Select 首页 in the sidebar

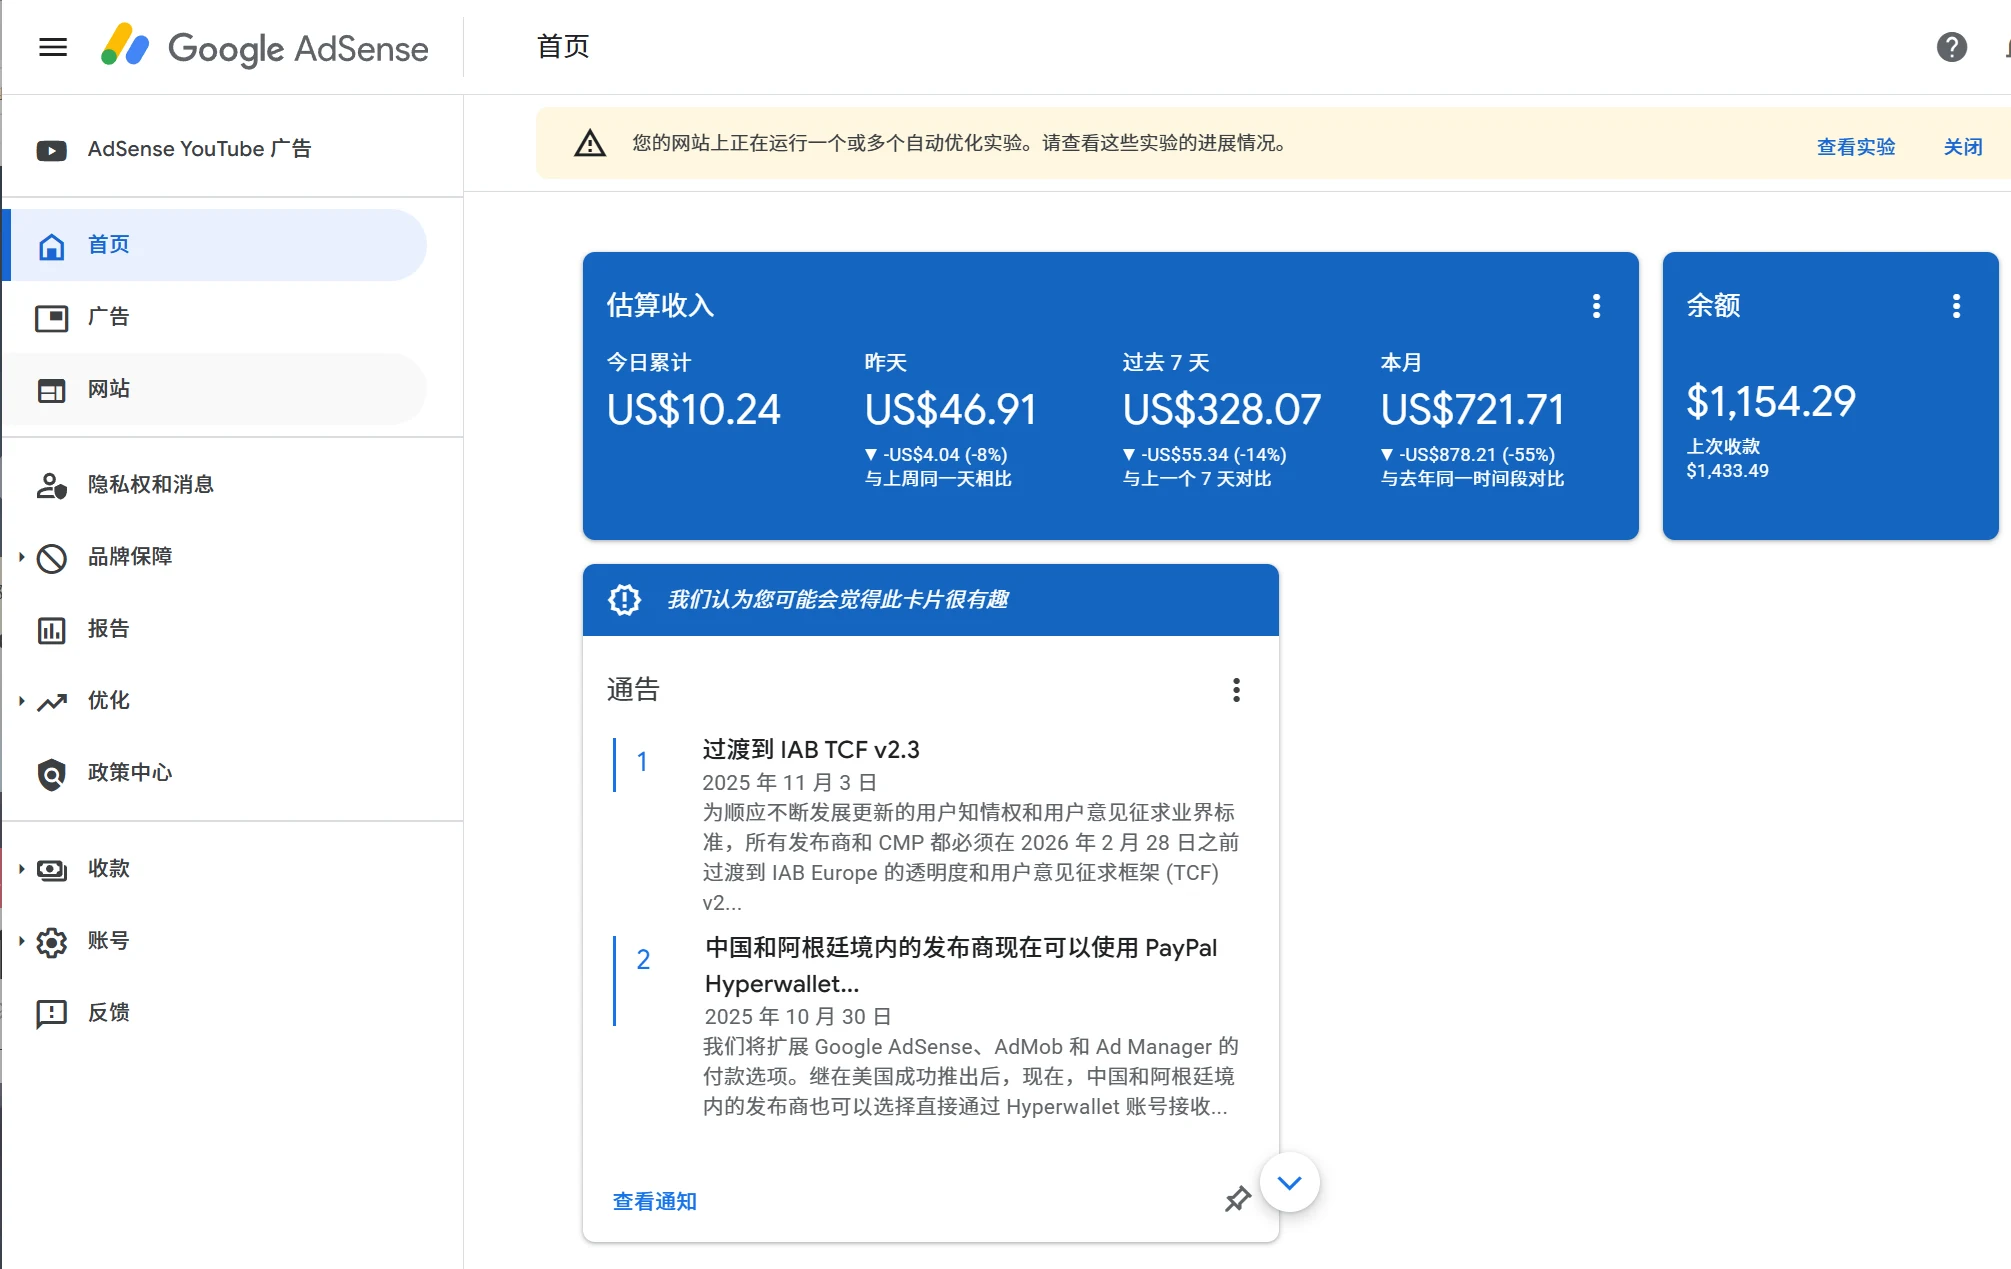(x=215, y=245)
